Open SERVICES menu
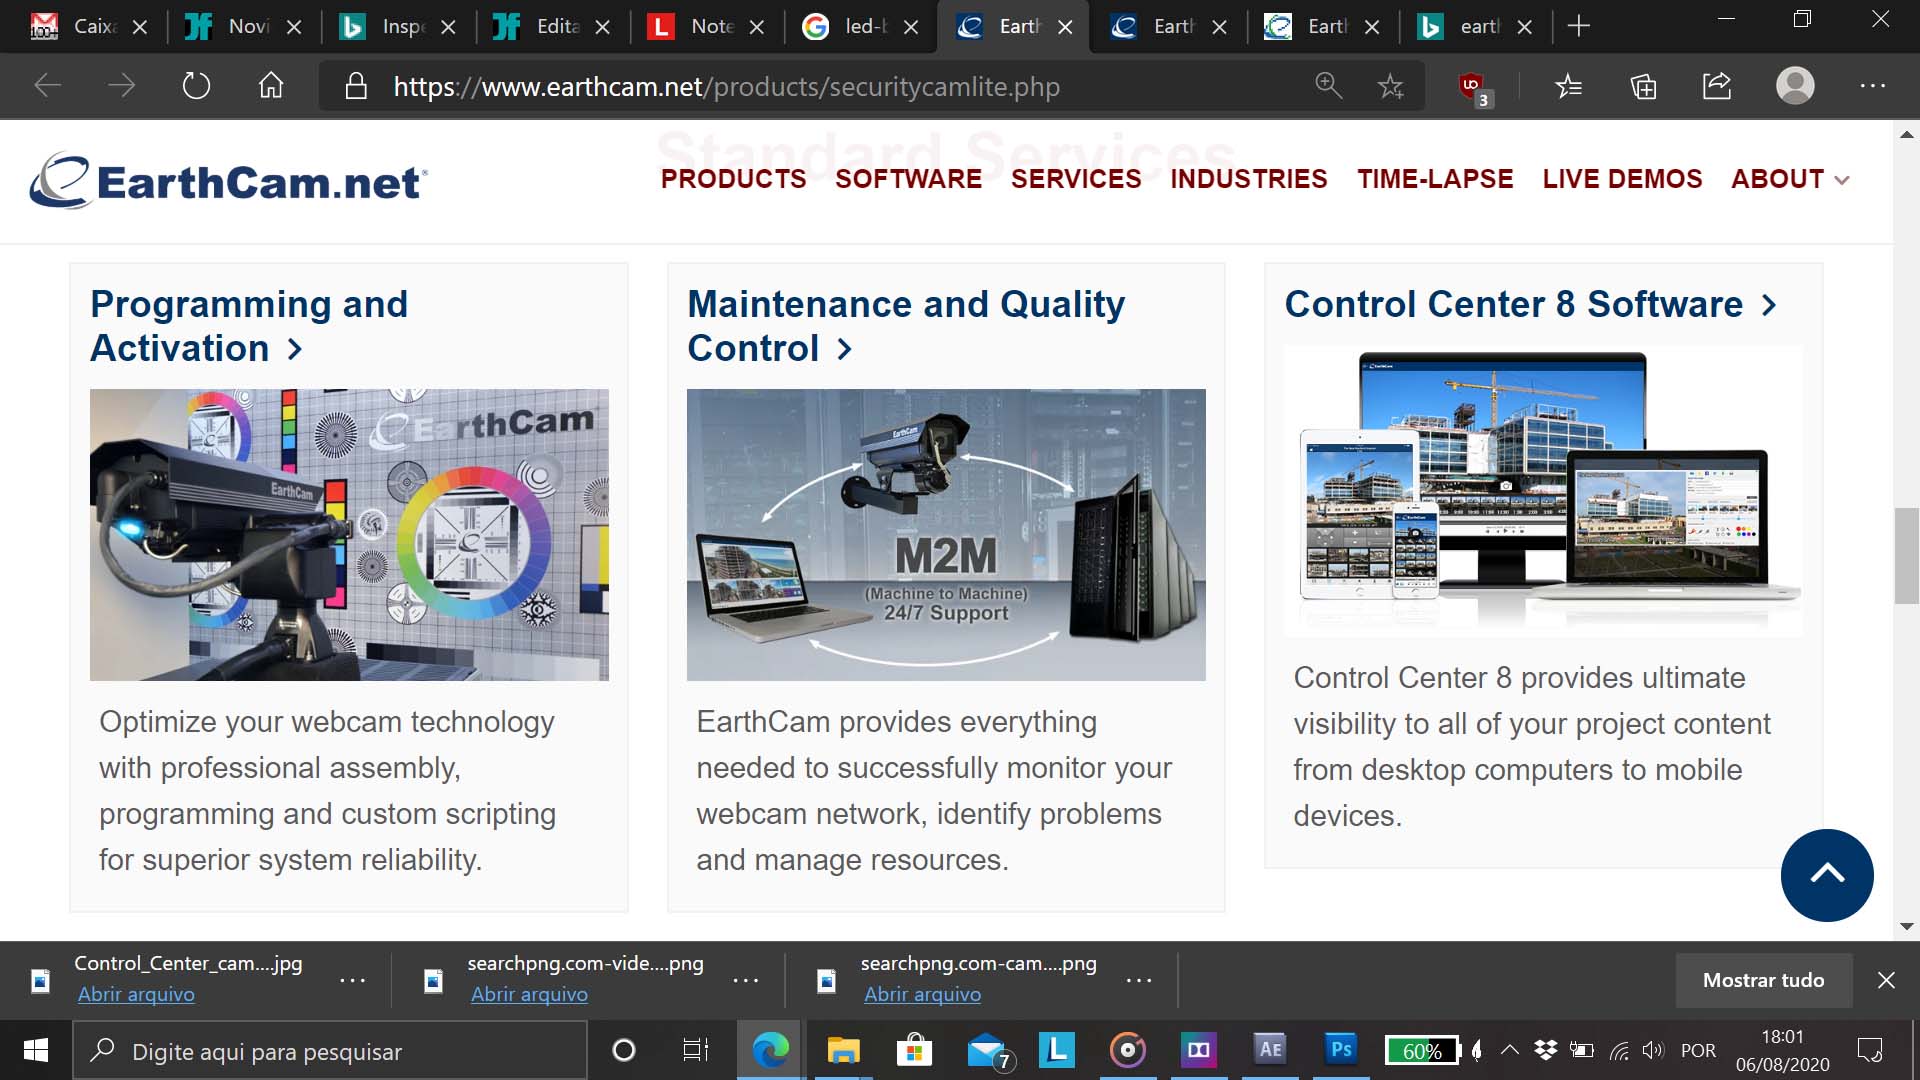The width and height of the screenshot is (1920, 1080). pos(1076,179)
